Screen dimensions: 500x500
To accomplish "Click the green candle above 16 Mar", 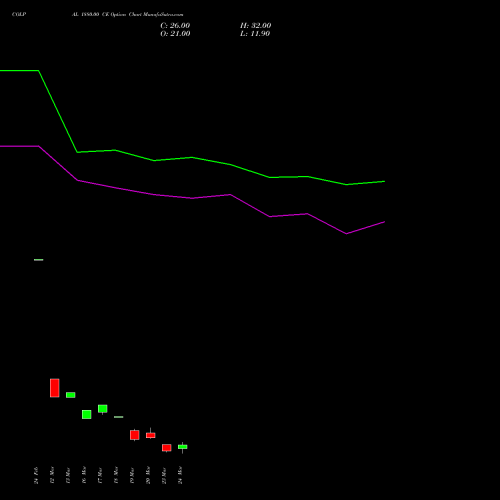I will 87,414.
